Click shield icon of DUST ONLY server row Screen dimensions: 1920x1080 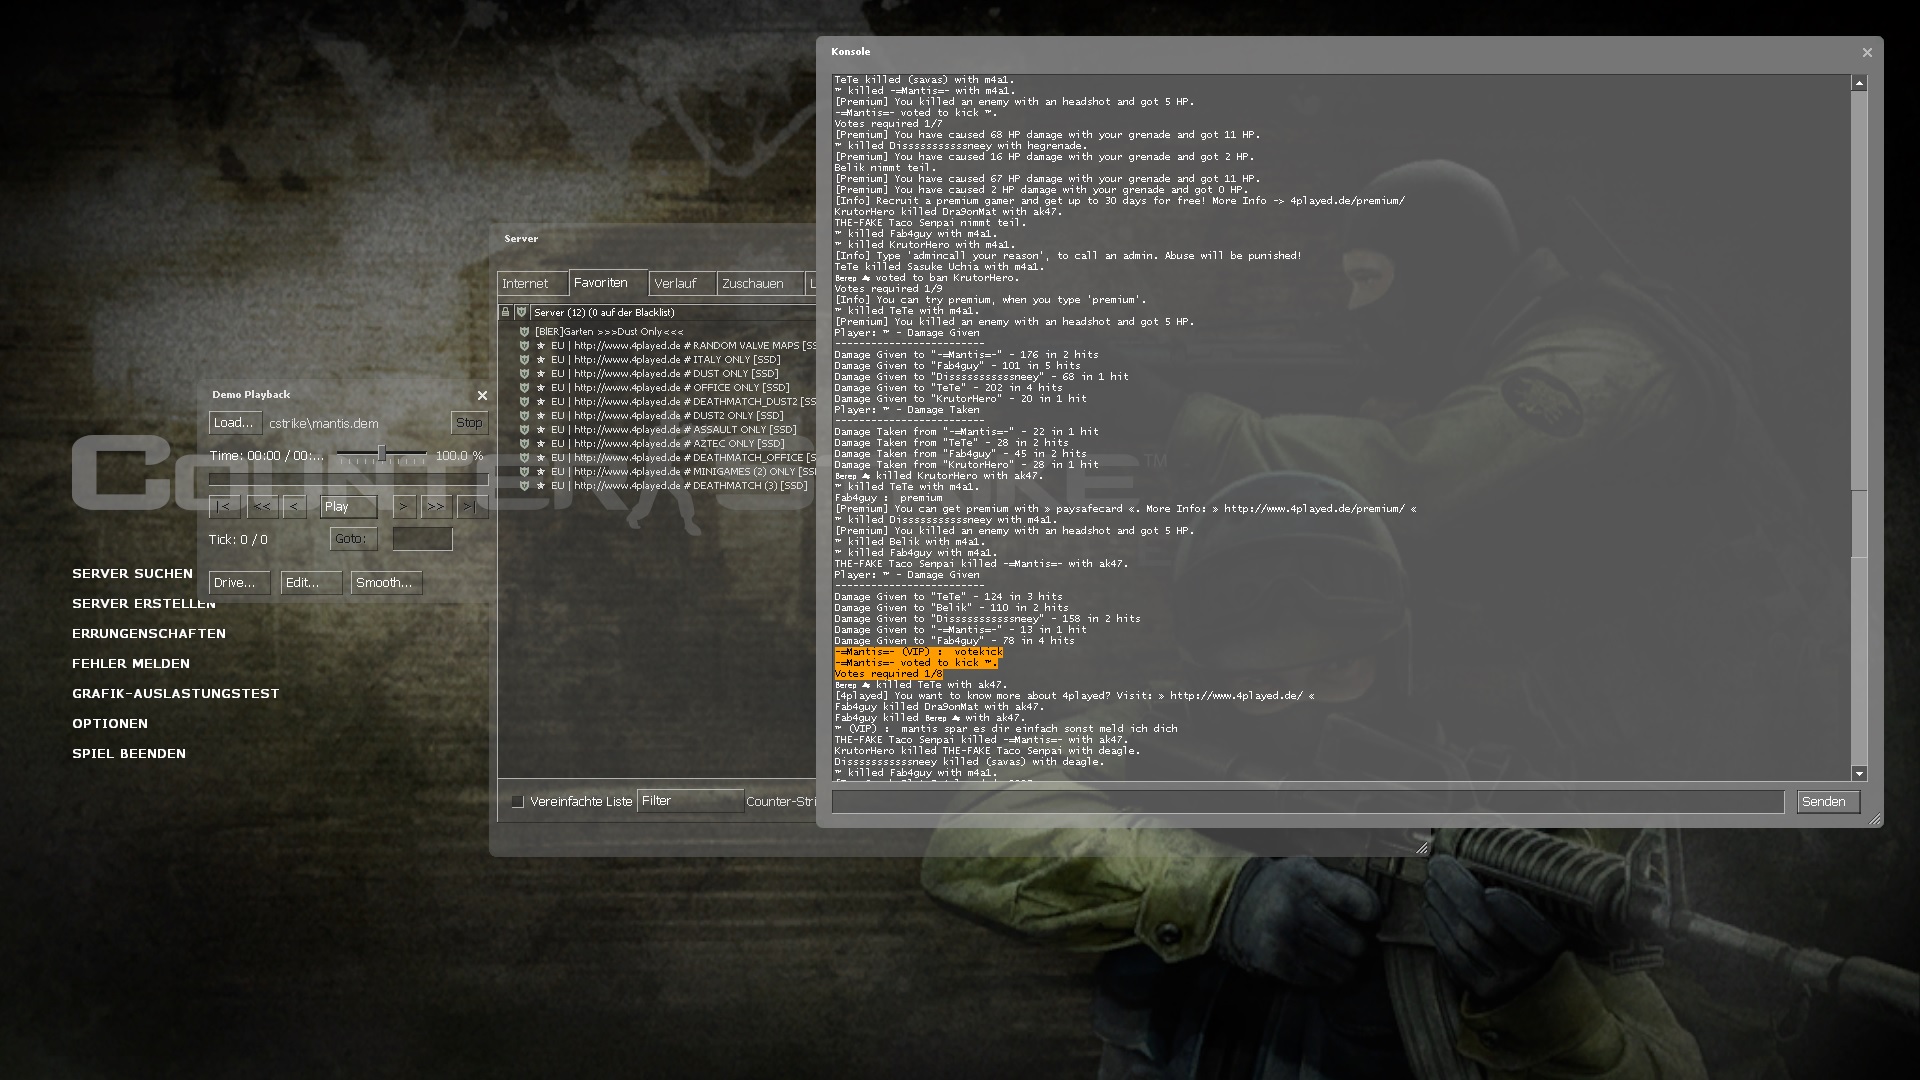pyautogui.click(x=524, y=374)
